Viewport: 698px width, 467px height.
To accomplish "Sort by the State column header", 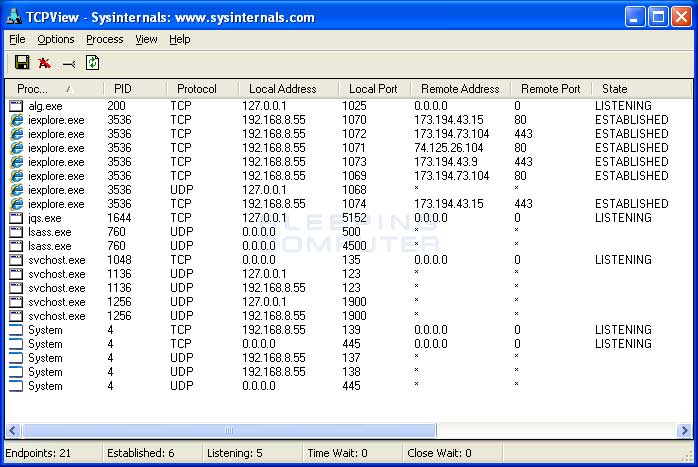I will [642, 89].
